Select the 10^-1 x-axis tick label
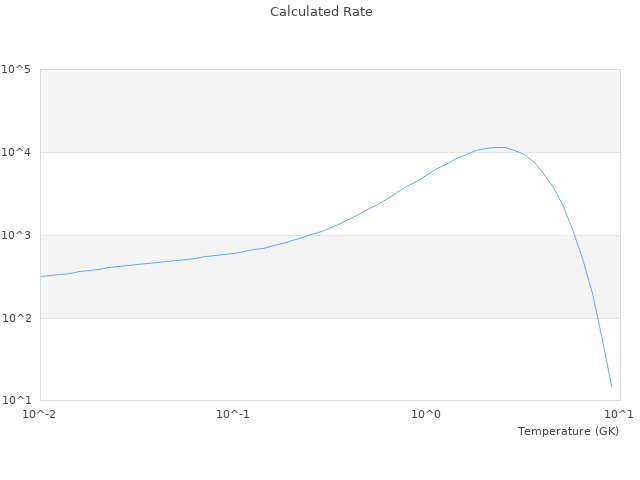Screen dimensions: 640x480 233,414
